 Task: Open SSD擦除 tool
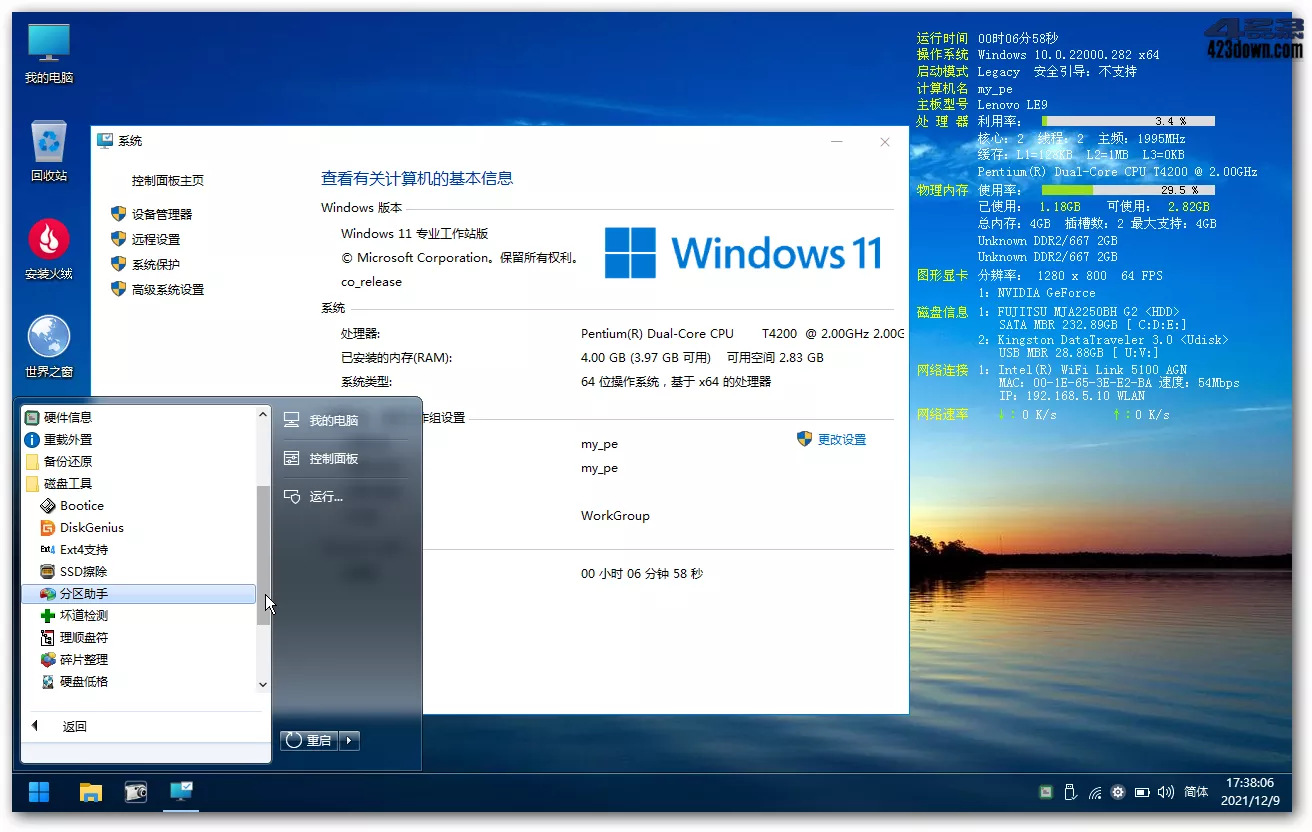(139, 571)
